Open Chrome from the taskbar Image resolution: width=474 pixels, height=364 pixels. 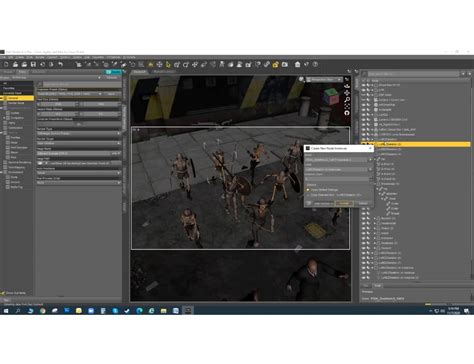43,311
